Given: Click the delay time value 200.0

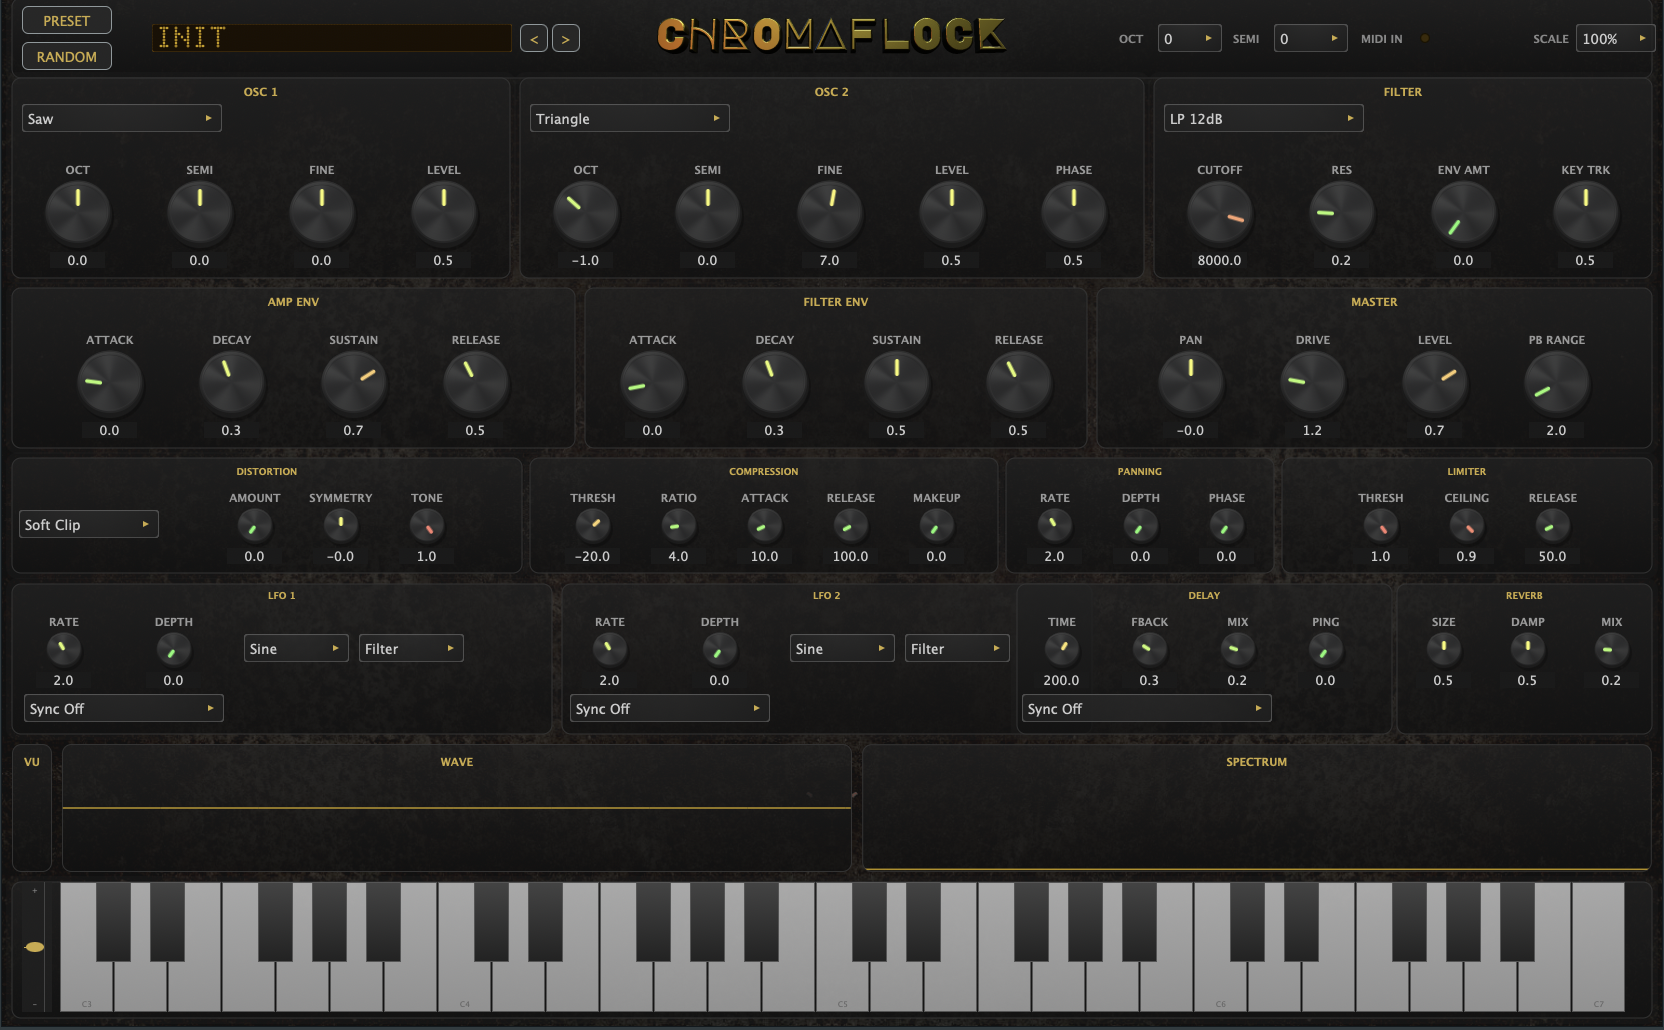Looking at the screenshot, I should pyautogui.click(x=1061, y=680).
